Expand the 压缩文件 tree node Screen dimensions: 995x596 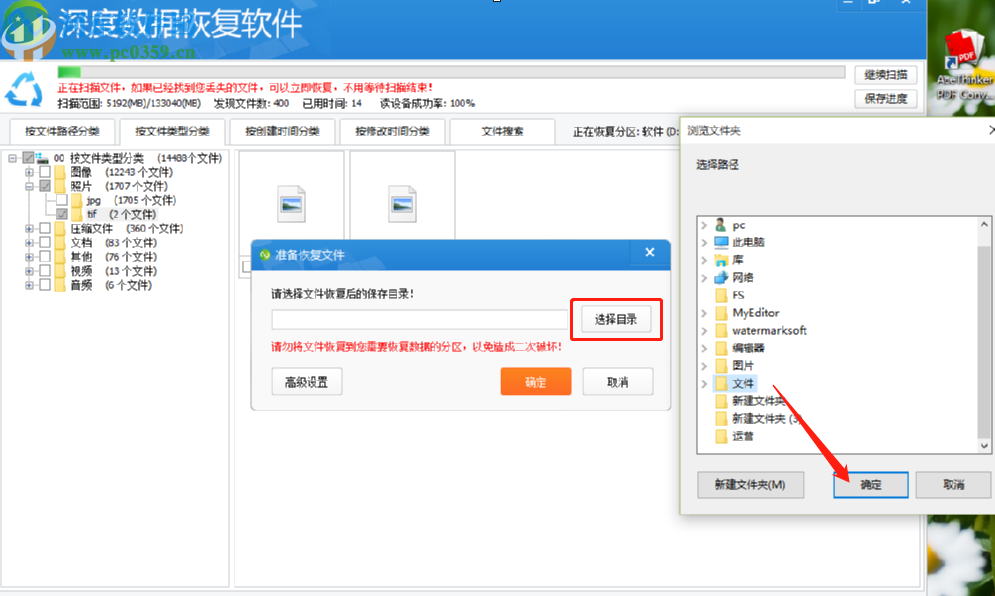coord(28,227)
